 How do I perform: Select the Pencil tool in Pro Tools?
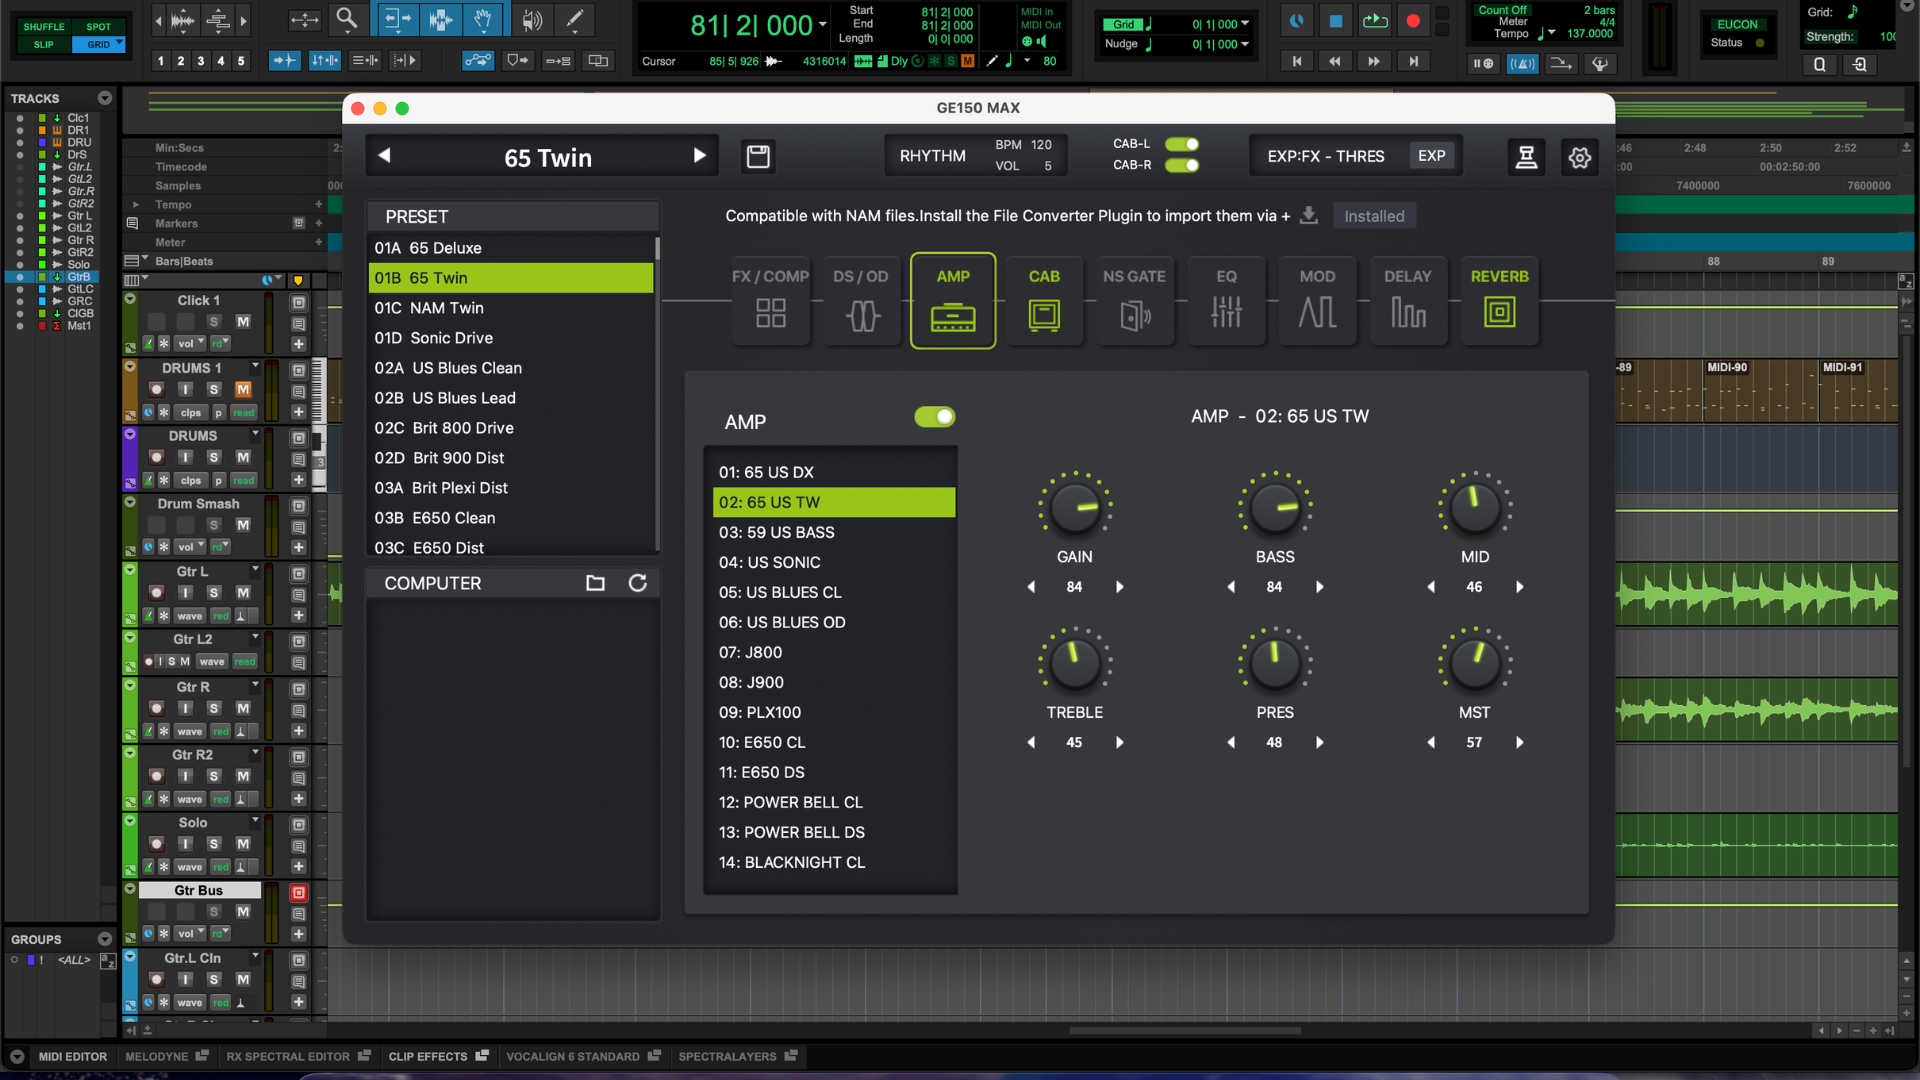(574, 19)
